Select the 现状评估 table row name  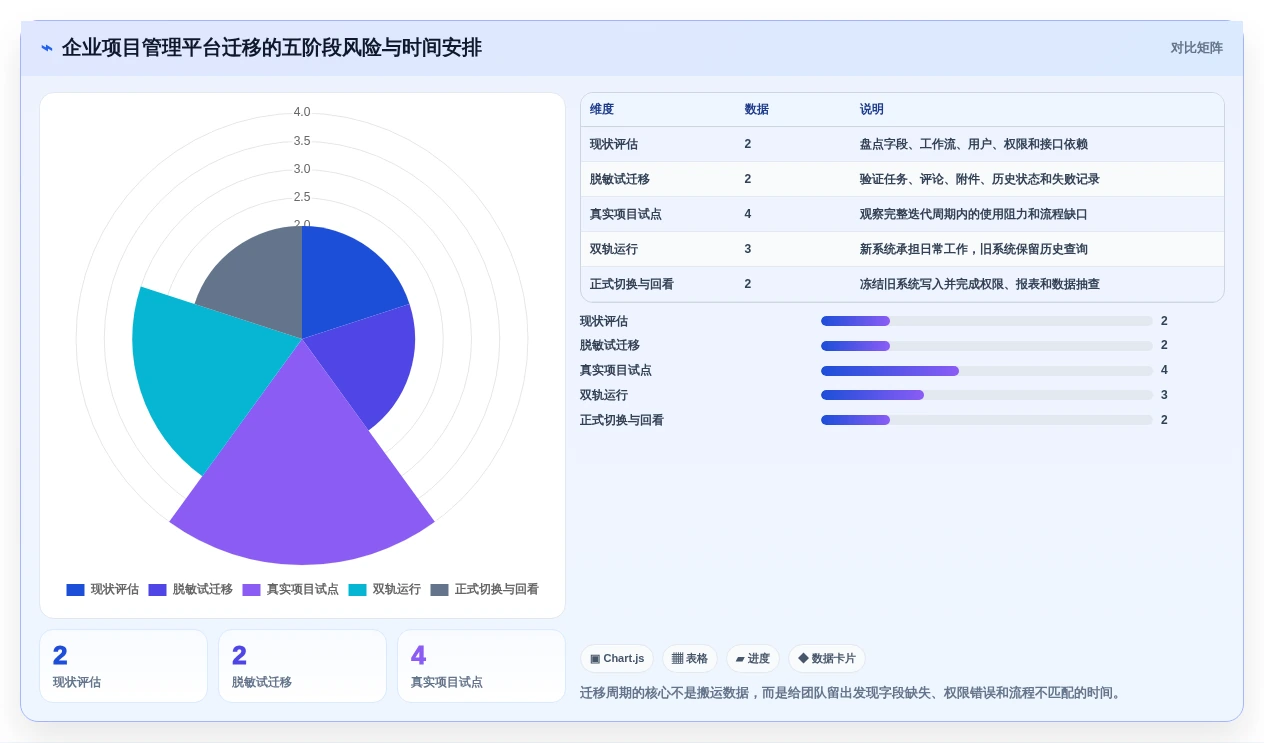(614, 144)
